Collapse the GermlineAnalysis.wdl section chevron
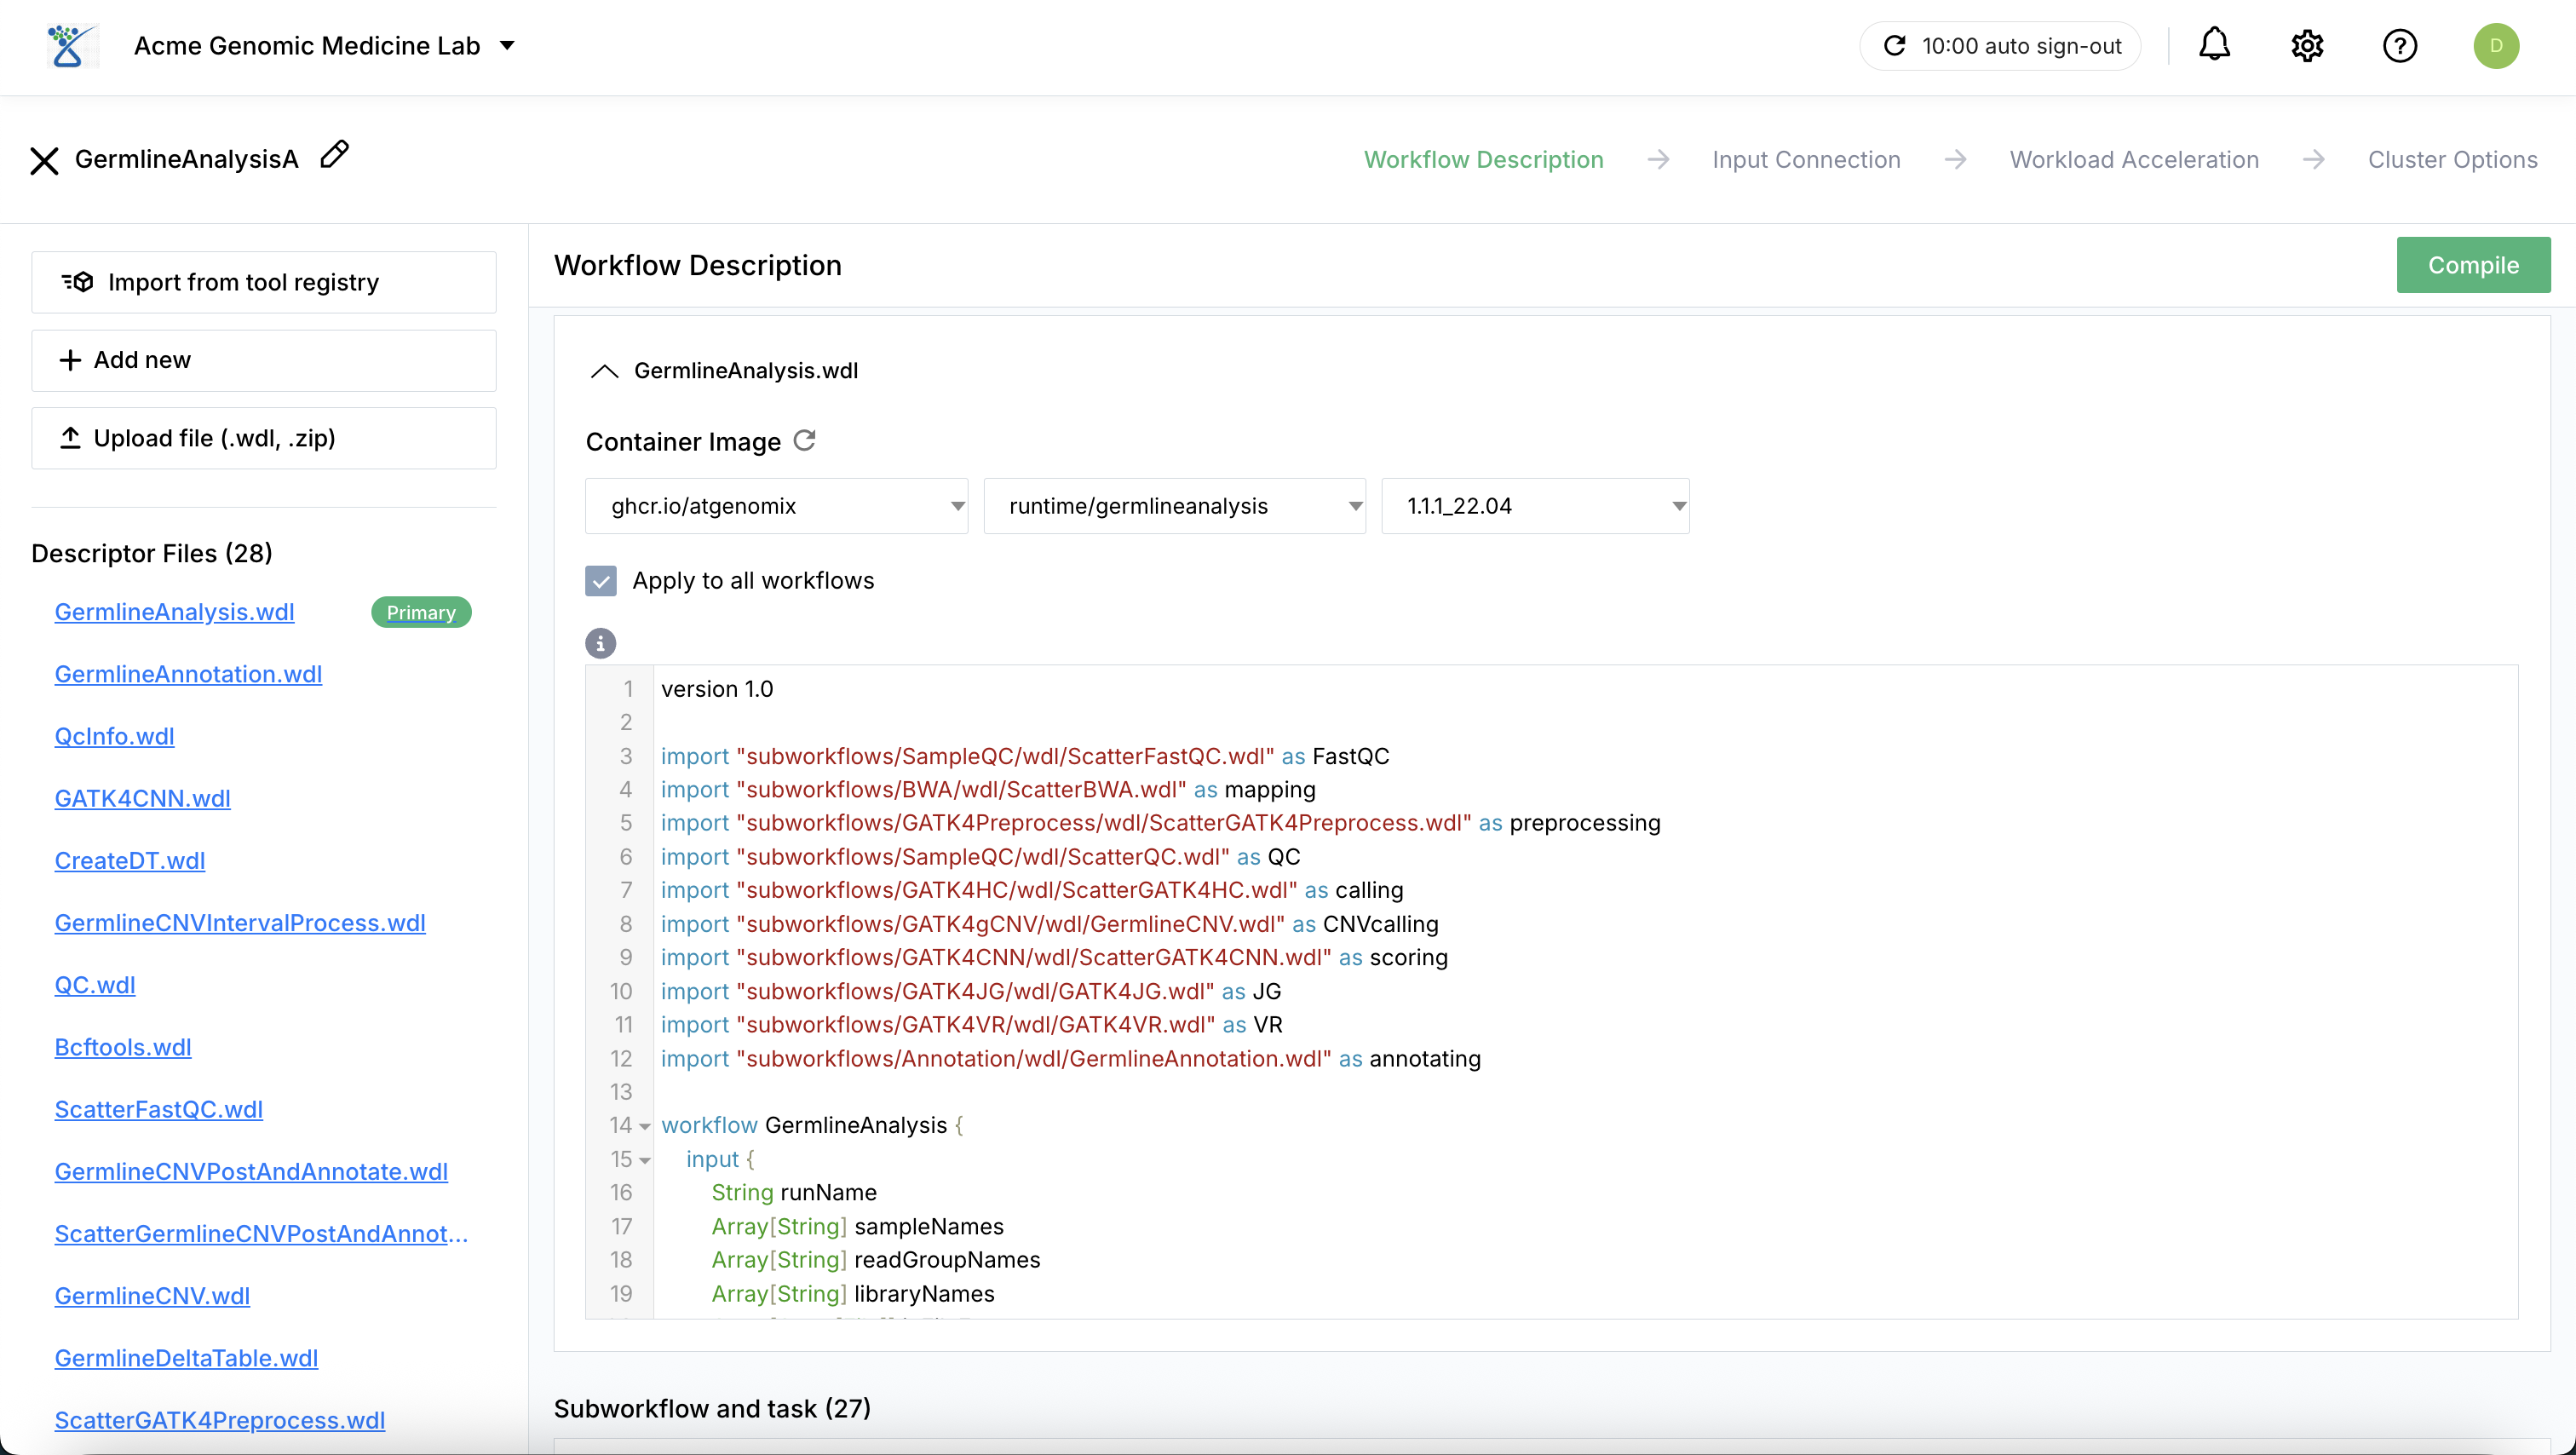The image size is (2576, 1455). [604, 371]
